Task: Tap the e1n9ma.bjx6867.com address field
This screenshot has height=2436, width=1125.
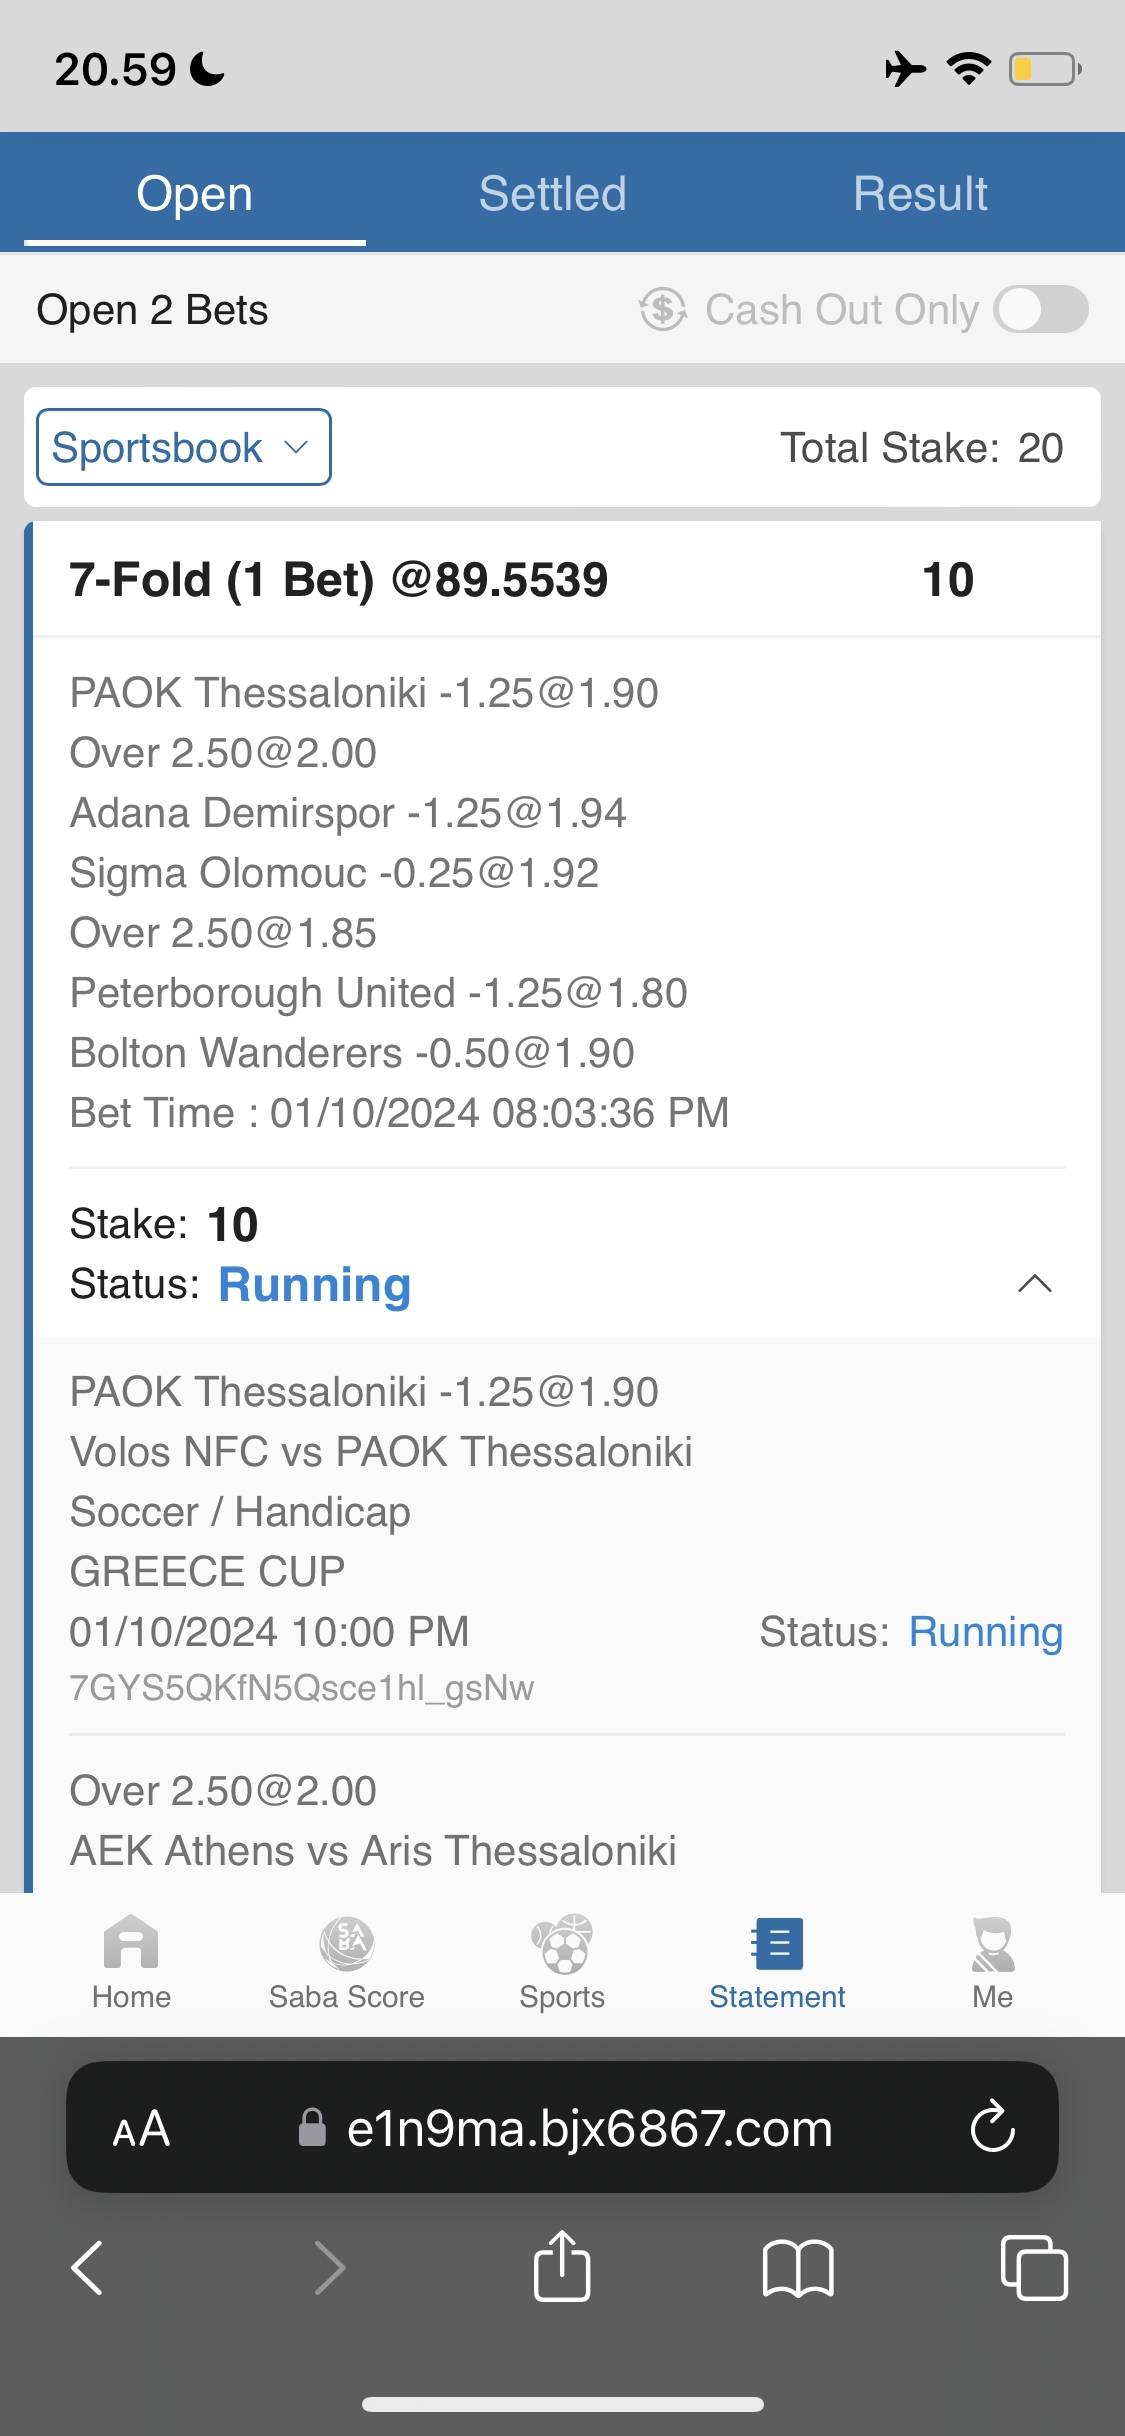Action: (589, 2128)
